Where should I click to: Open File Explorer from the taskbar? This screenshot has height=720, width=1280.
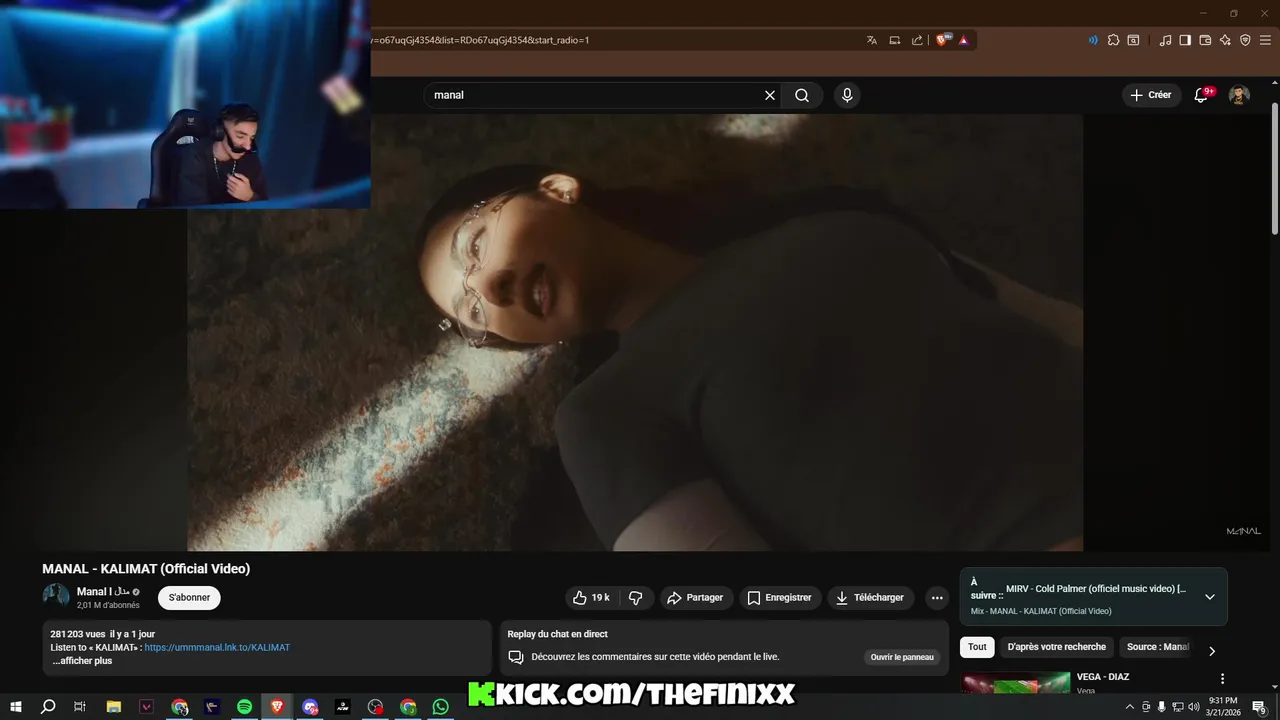tap(114, 707)
